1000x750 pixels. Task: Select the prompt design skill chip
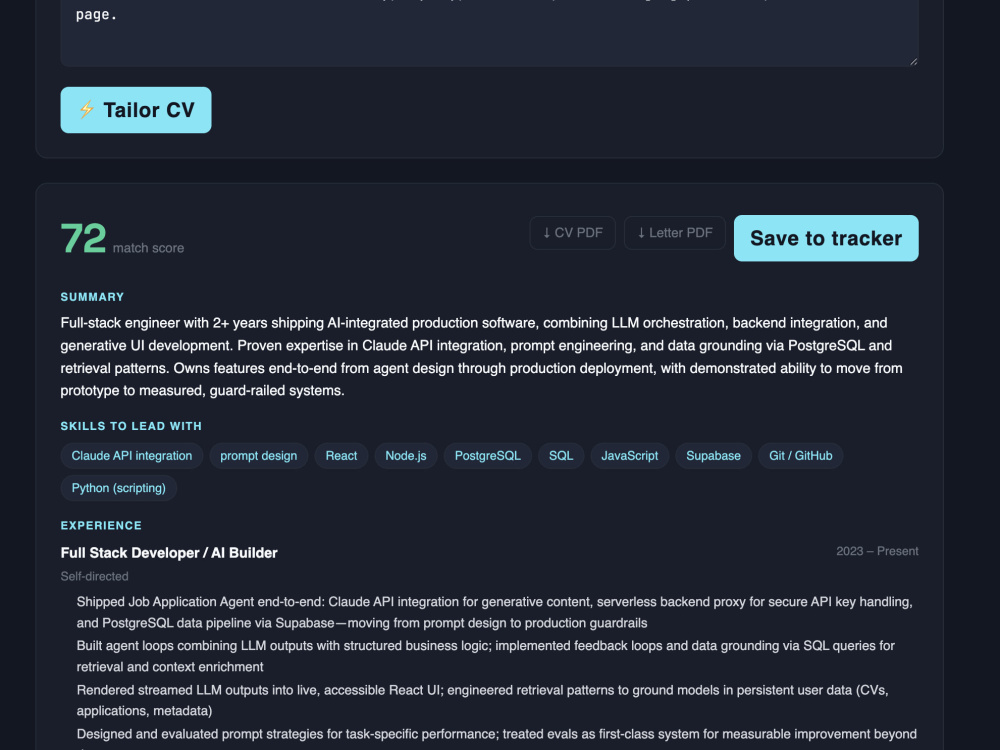click(258, 456)
